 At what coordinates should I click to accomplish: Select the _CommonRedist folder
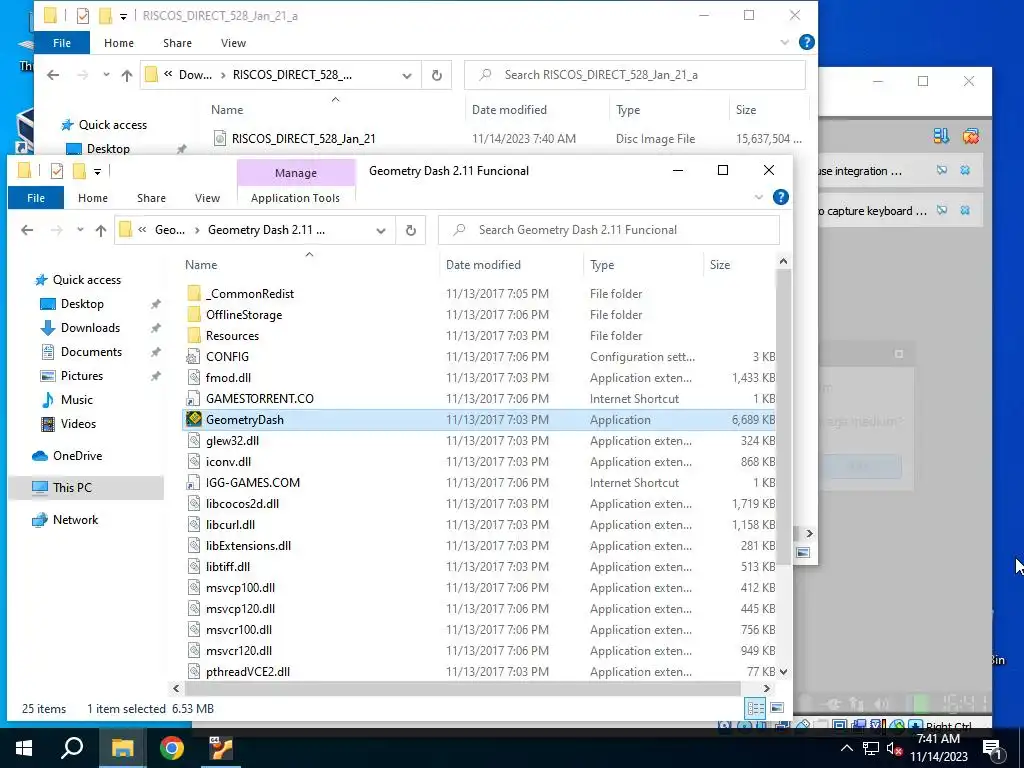pos(249,294)
